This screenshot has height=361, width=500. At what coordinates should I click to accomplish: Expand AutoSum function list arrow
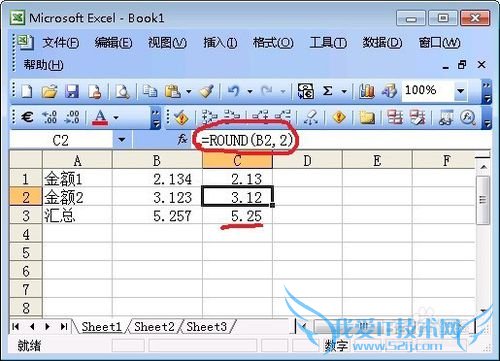[344, 91]
